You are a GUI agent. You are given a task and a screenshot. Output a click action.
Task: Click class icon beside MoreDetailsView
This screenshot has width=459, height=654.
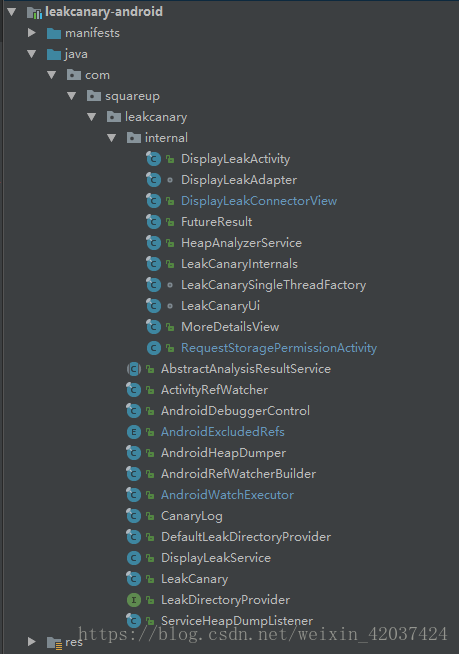point(154,327)
